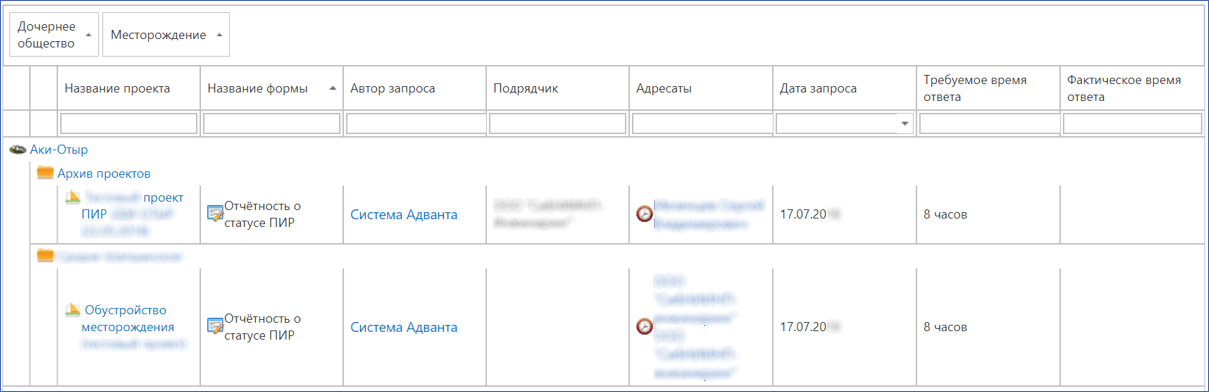Click the form icon in the проект ПИР row

(x=215, y=214)
